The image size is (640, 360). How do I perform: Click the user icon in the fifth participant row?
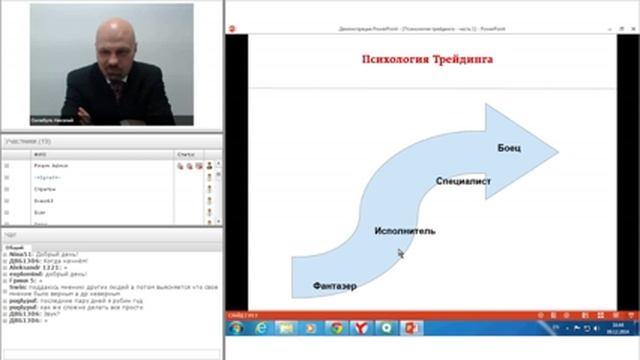(x=209, y=212)
